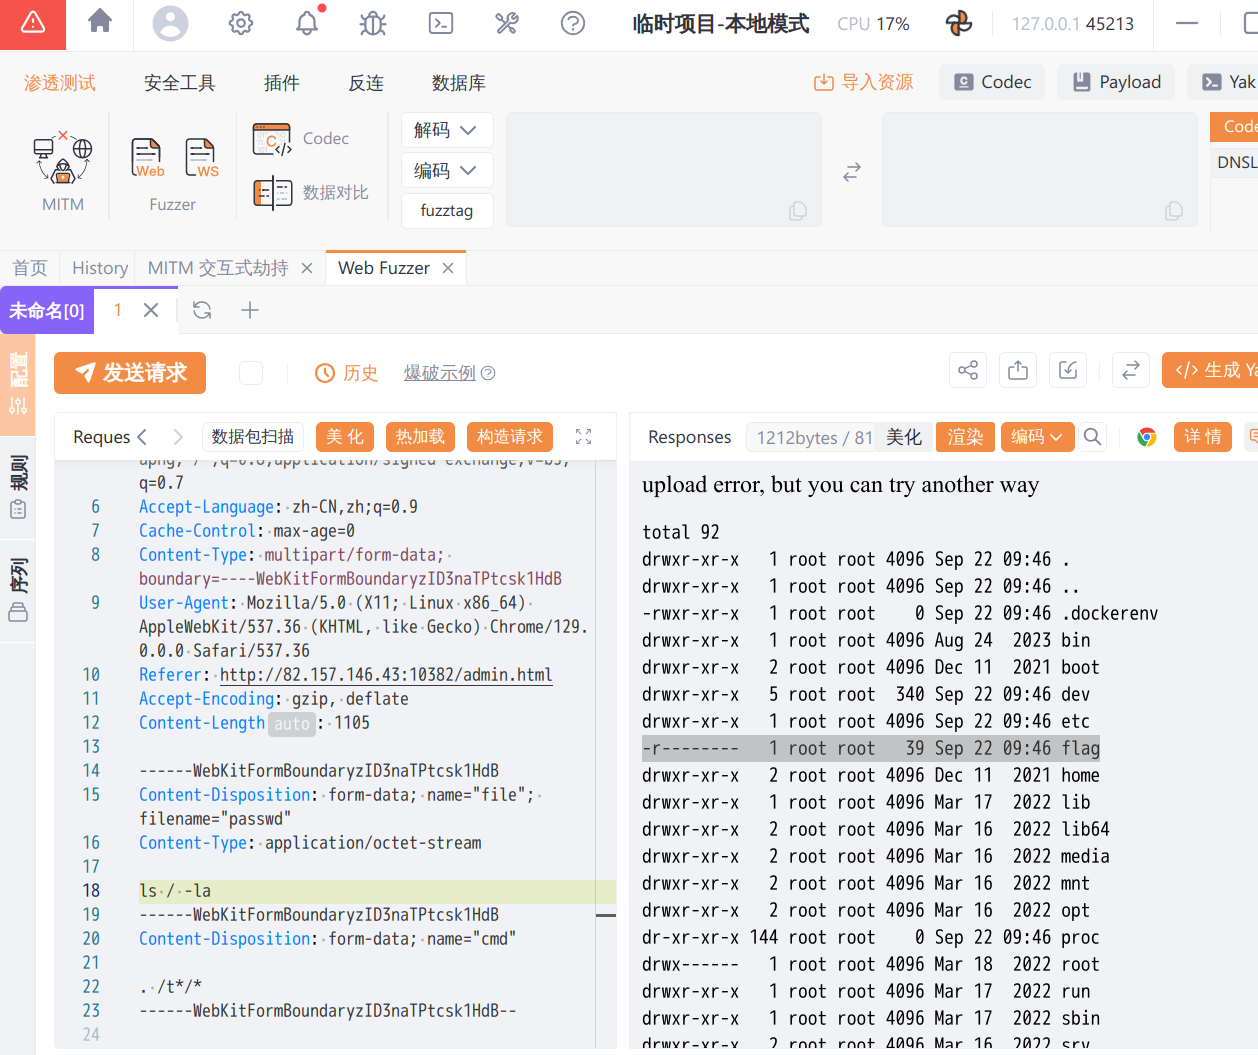Copy contents of left codec box
The image size is (1258, 1055).
click(798, 210)
